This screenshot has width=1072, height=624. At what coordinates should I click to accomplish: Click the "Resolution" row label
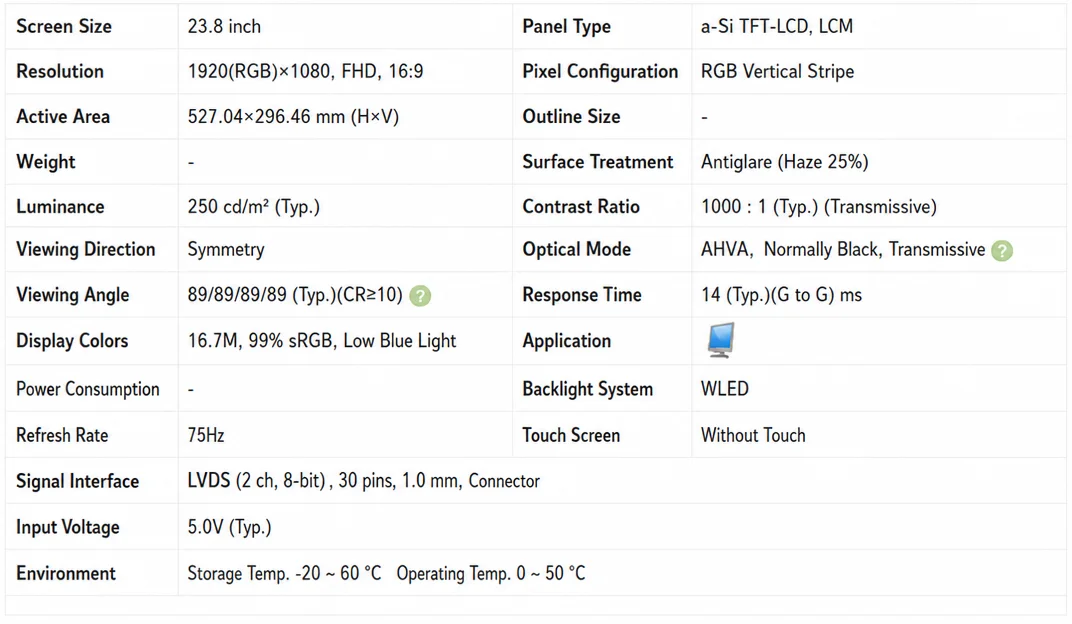60,71
